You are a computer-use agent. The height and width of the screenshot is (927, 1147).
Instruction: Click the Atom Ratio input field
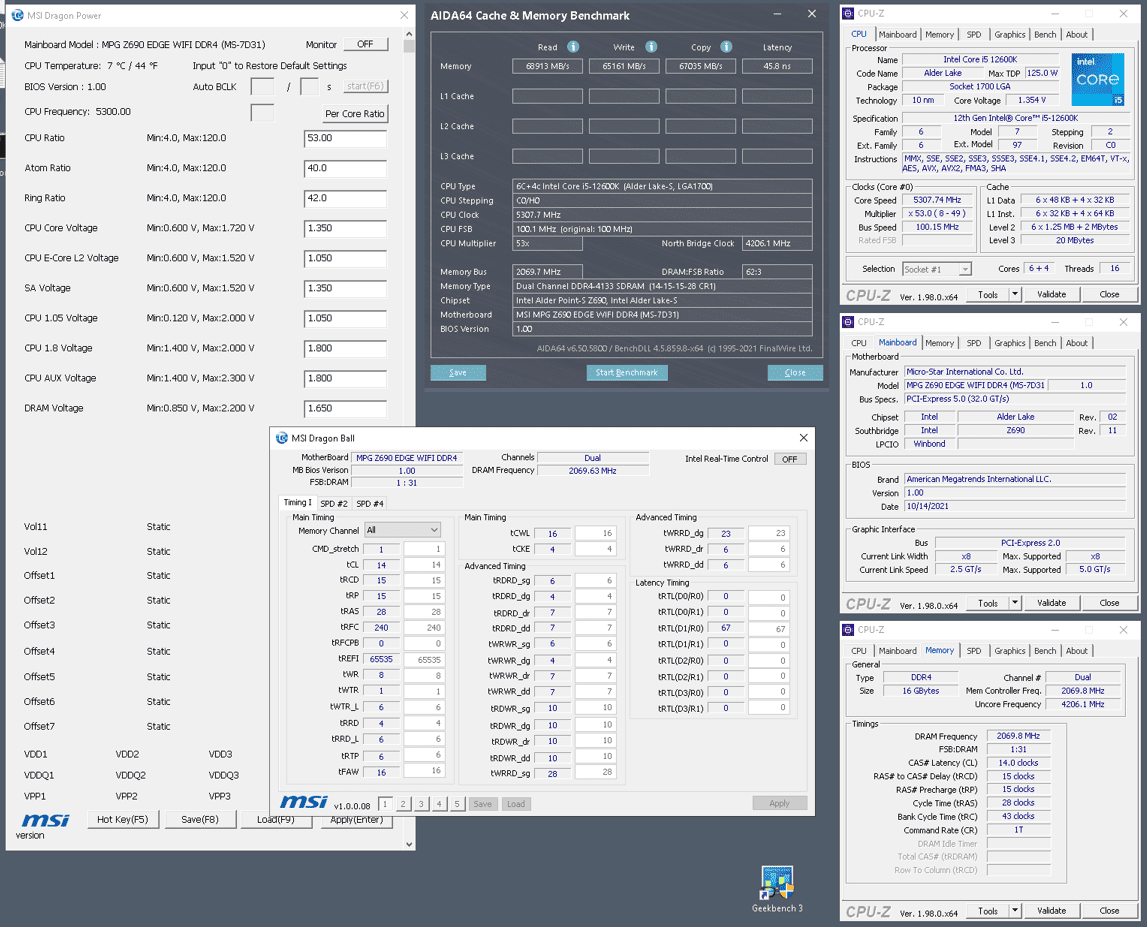tap(345, 169)
